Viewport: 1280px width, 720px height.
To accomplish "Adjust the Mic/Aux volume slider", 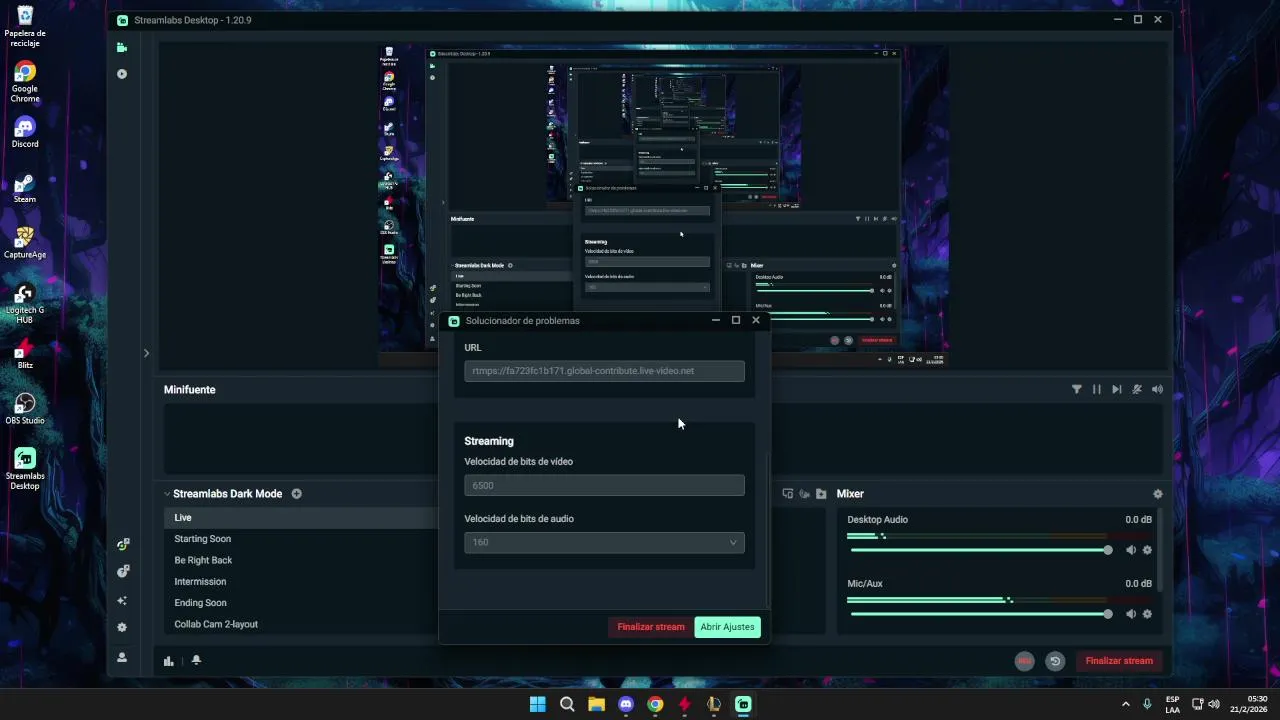I will point(979,614).
